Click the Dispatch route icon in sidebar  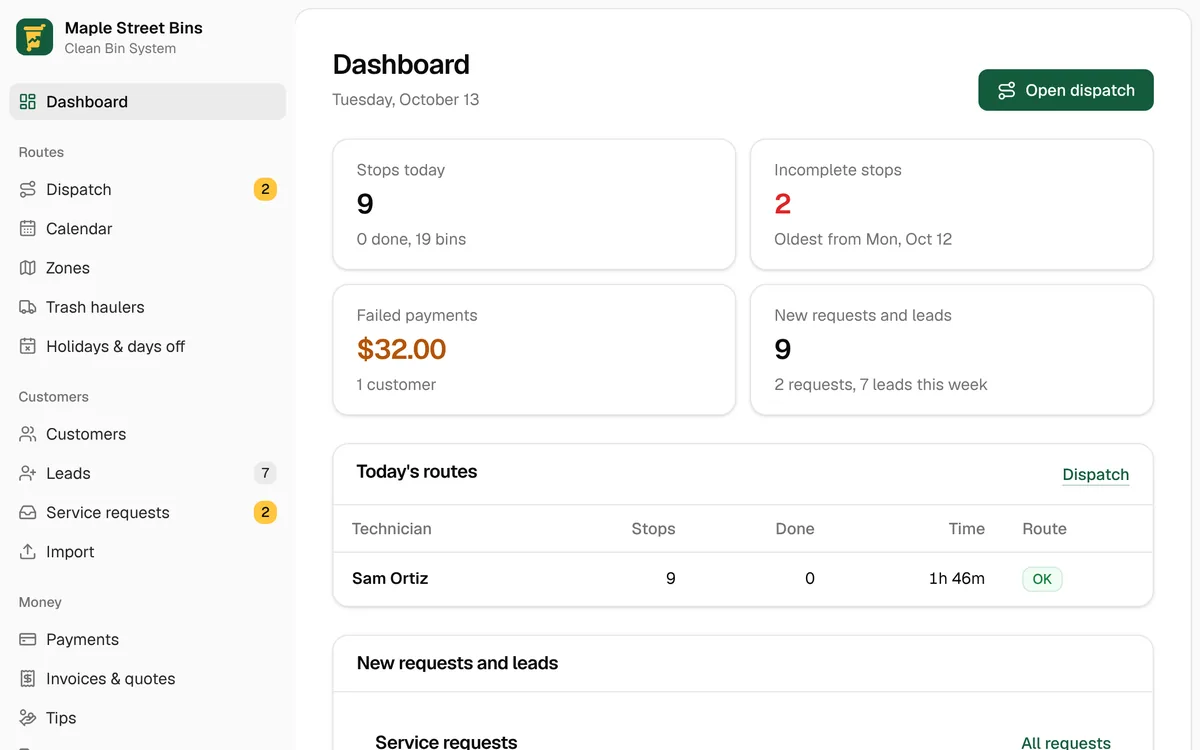tap(28, 190)
